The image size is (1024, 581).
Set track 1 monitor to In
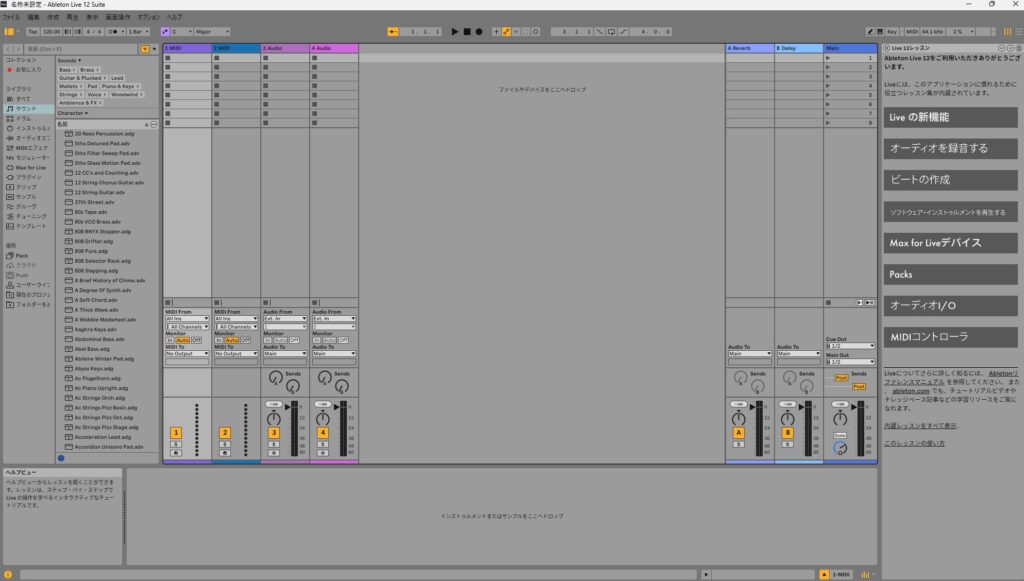(170, 340)
